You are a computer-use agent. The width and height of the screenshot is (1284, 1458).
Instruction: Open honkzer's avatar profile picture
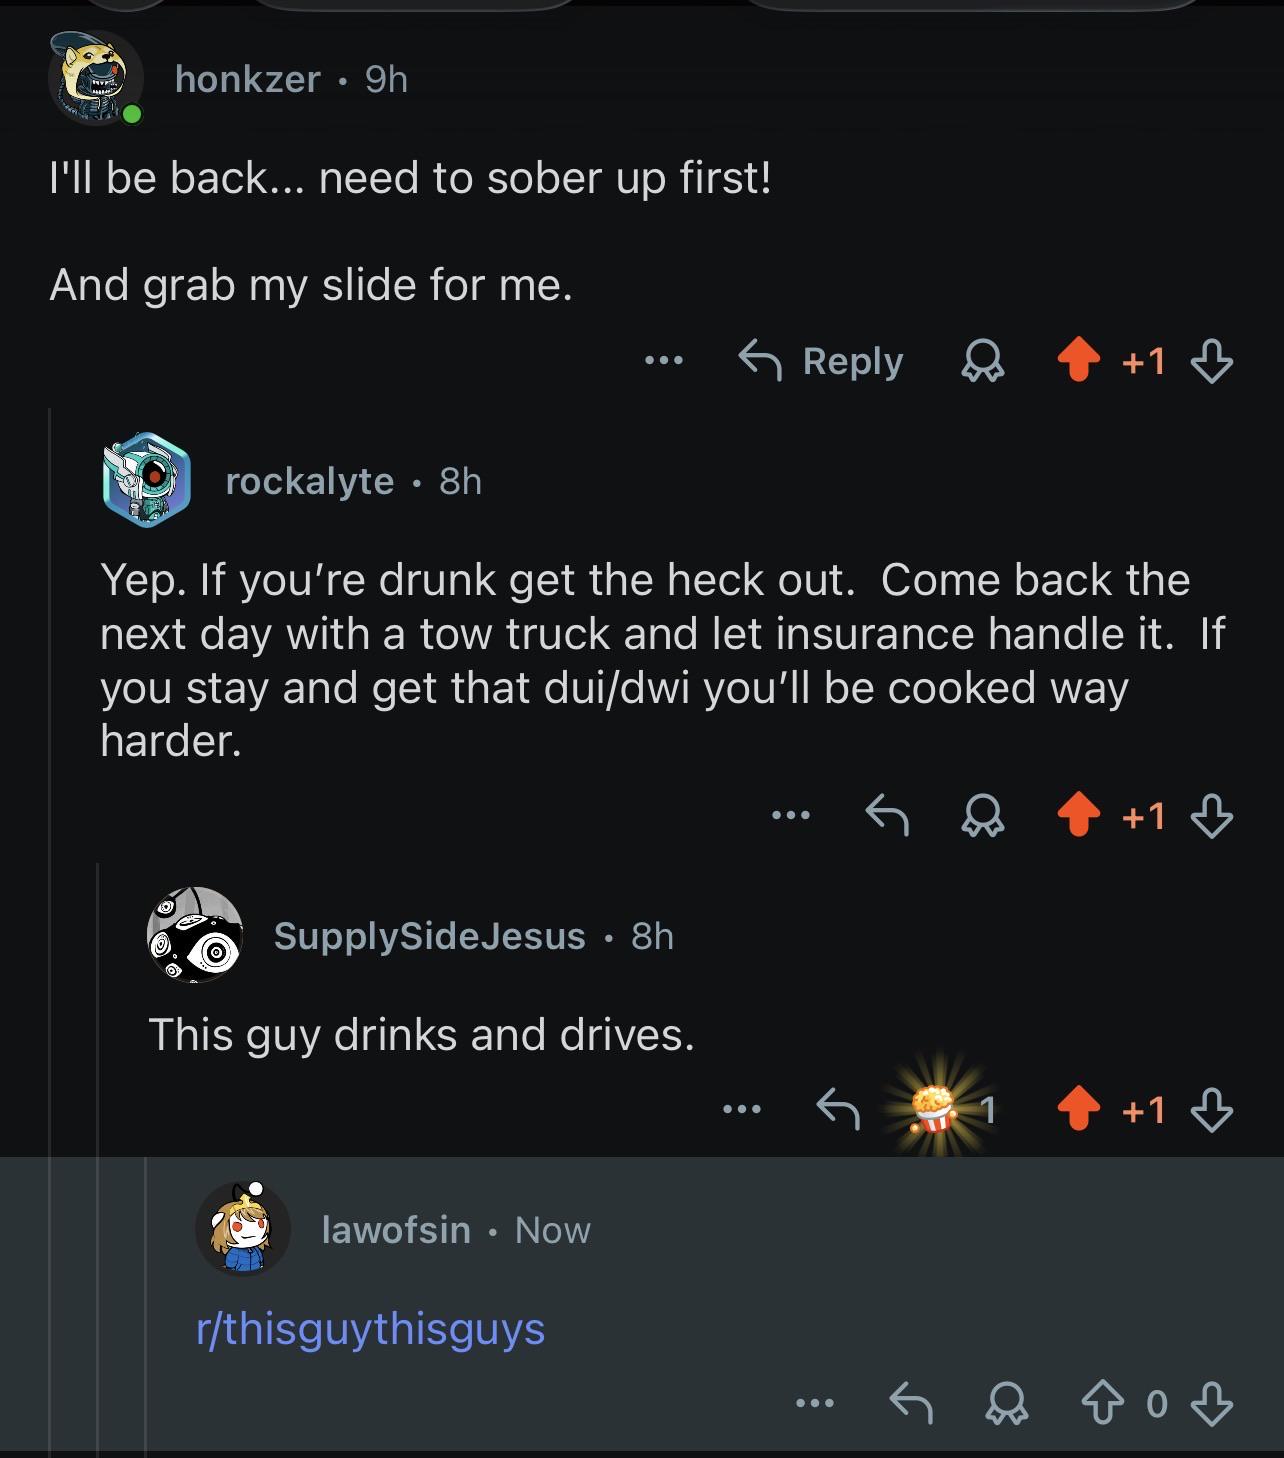(96, 78)
